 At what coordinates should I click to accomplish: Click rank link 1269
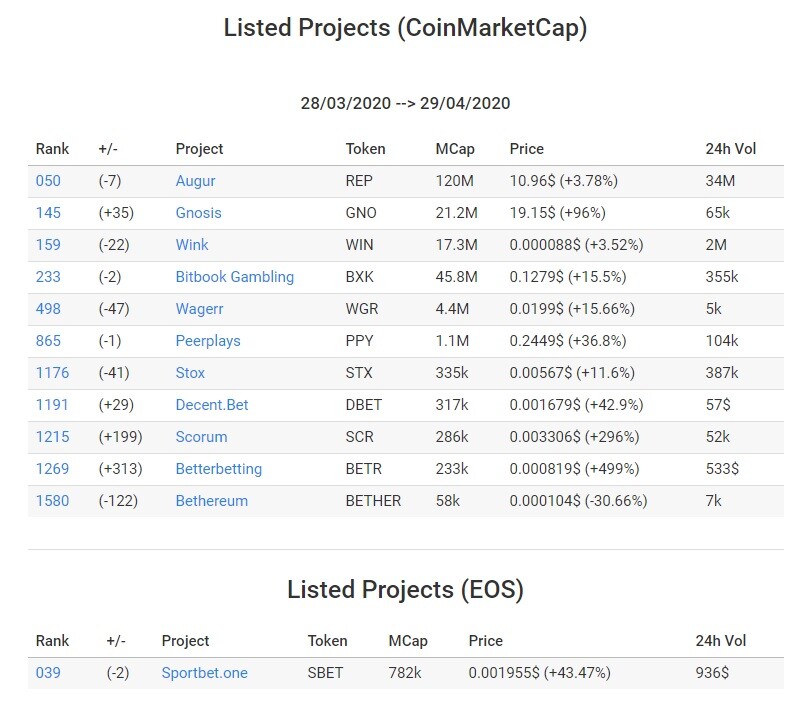point(52,469)
